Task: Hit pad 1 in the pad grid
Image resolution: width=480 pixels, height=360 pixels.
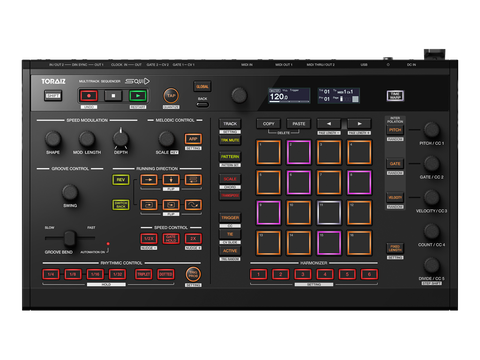Action: pos(268,152)
